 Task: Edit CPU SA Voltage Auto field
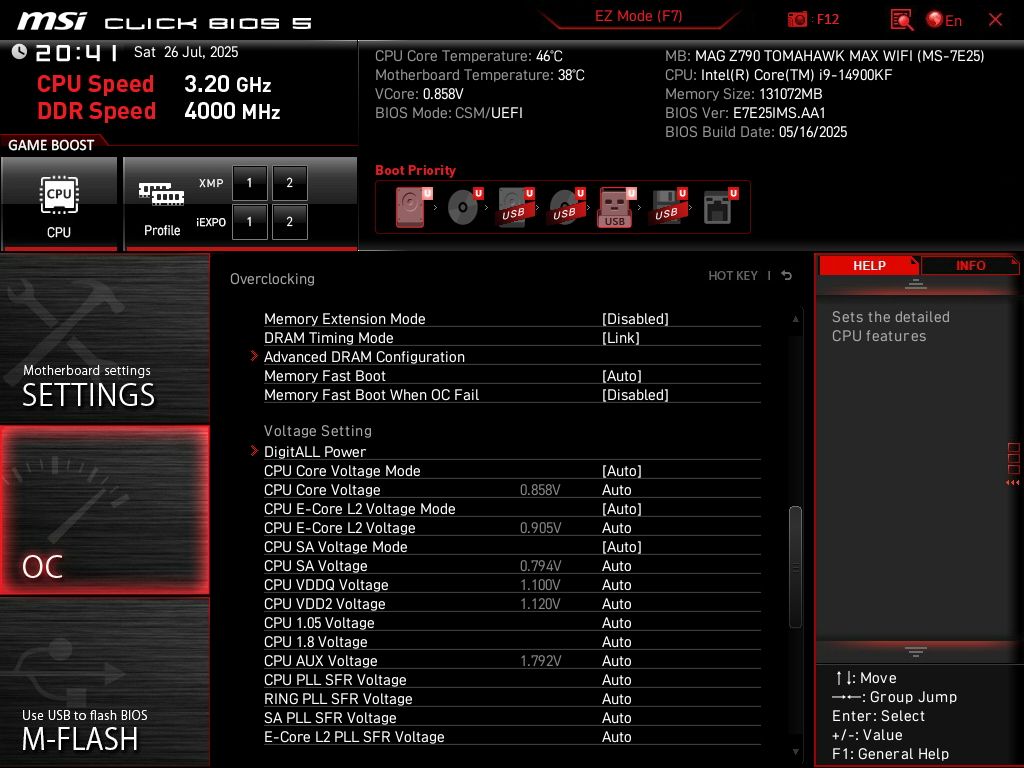pos(616,566)
